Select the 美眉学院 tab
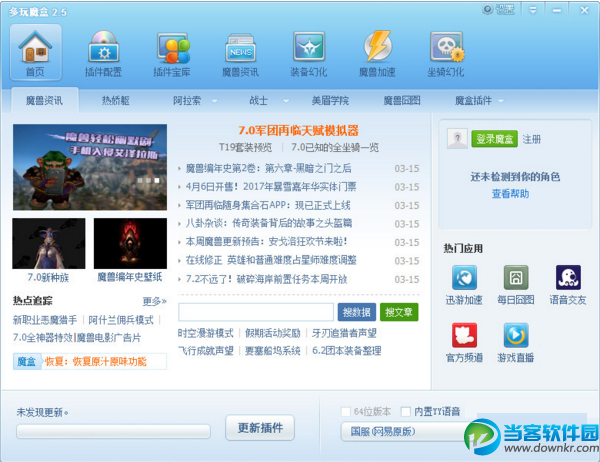The height and width of the screenshot is (462, 600). [330, 101]
